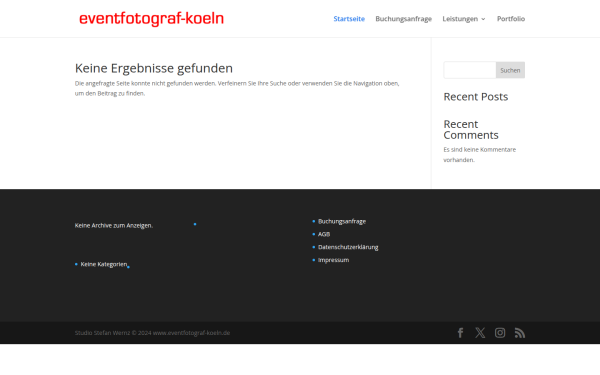
Task: Open the Impressum footer link
Action: pyautogui.click(x=333, y=260)
